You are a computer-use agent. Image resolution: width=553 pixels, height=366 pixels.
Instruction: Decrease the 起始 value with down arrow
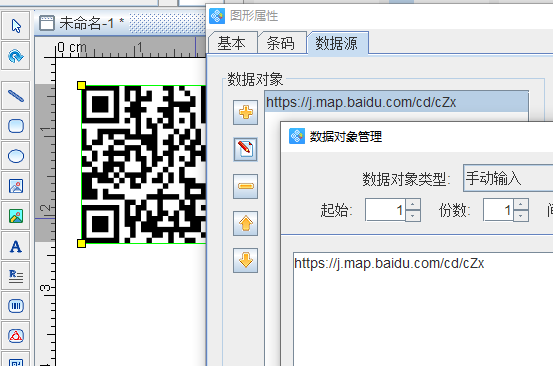[x=413, y=216]
